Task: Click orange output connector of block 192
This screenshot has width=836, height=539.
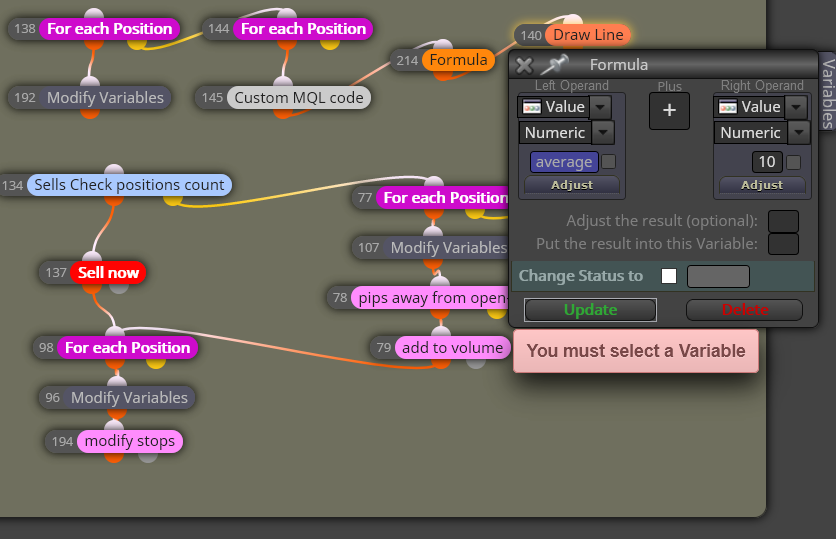Action: 90,112
